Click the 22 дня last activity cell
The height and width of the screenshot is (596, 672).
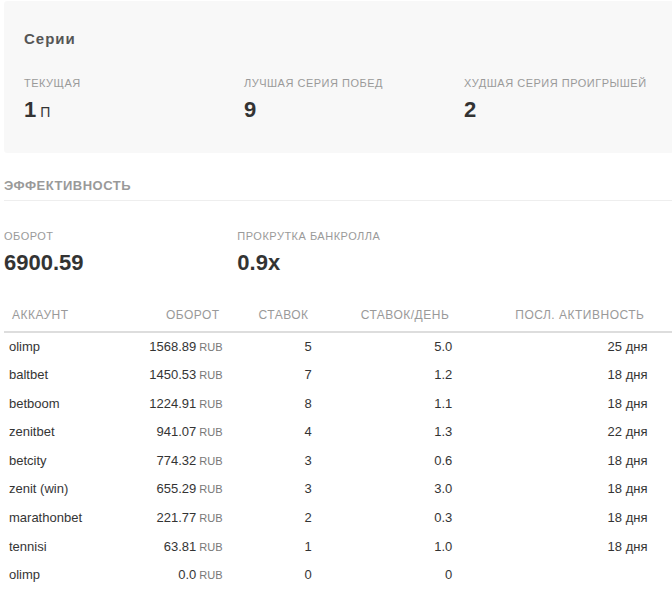click(627, 432)
